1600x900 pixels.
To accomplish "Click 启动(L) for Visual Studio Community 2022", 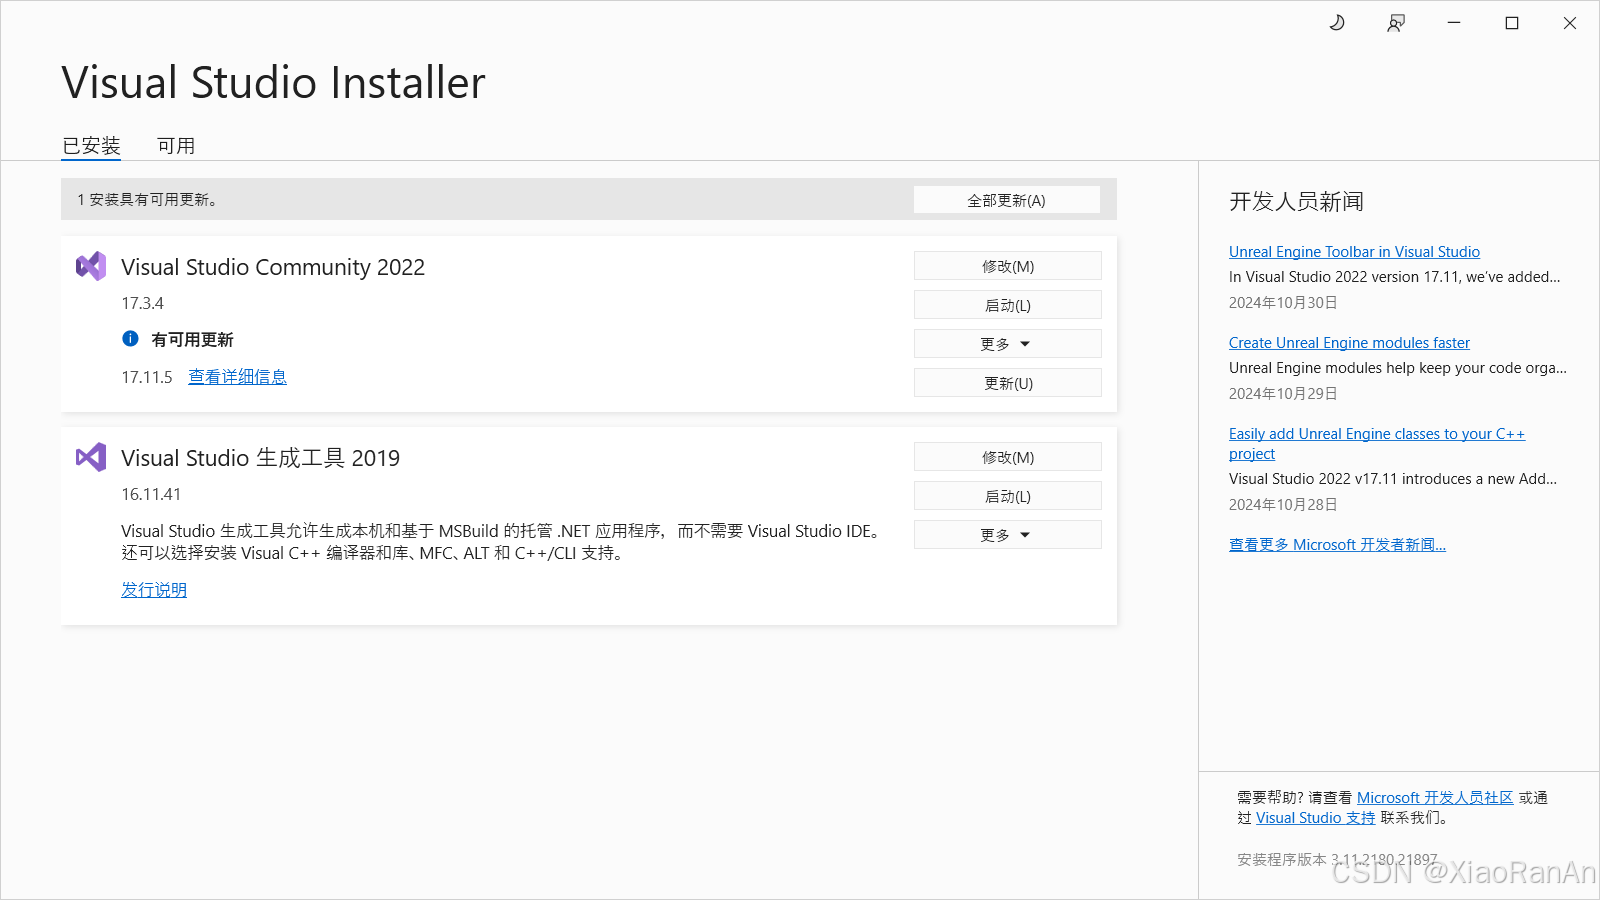I will (1008, 305).
